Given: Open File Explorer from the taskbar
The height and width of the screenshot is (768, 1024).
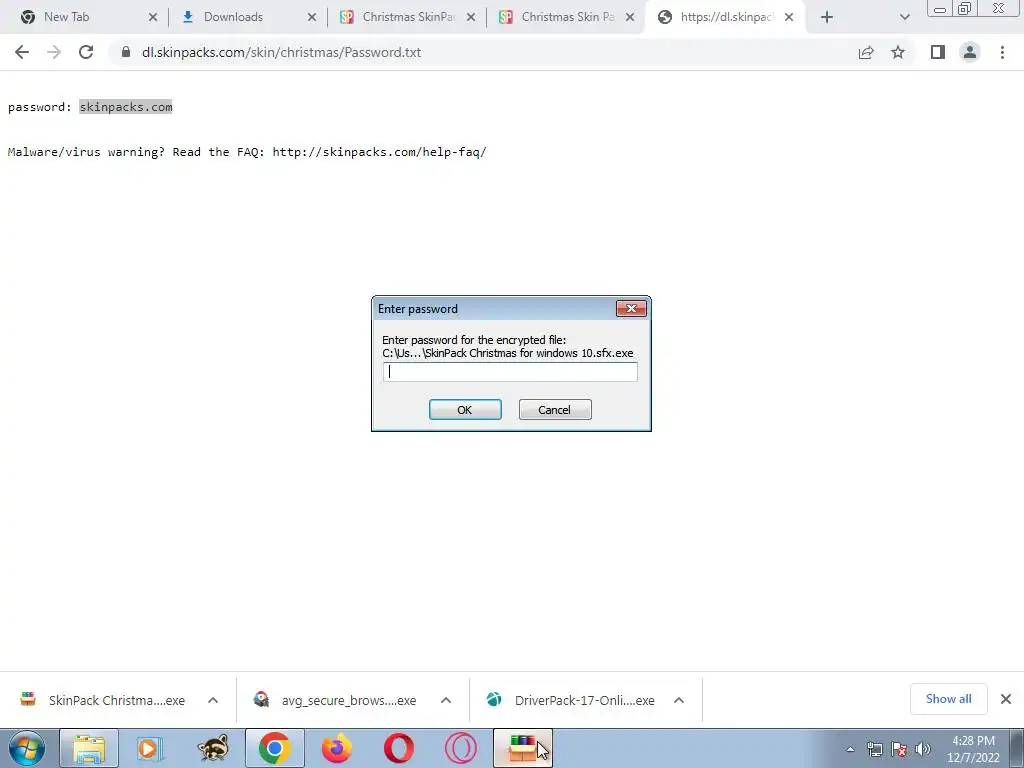Looking at the screenshot, I should (89, 748).
